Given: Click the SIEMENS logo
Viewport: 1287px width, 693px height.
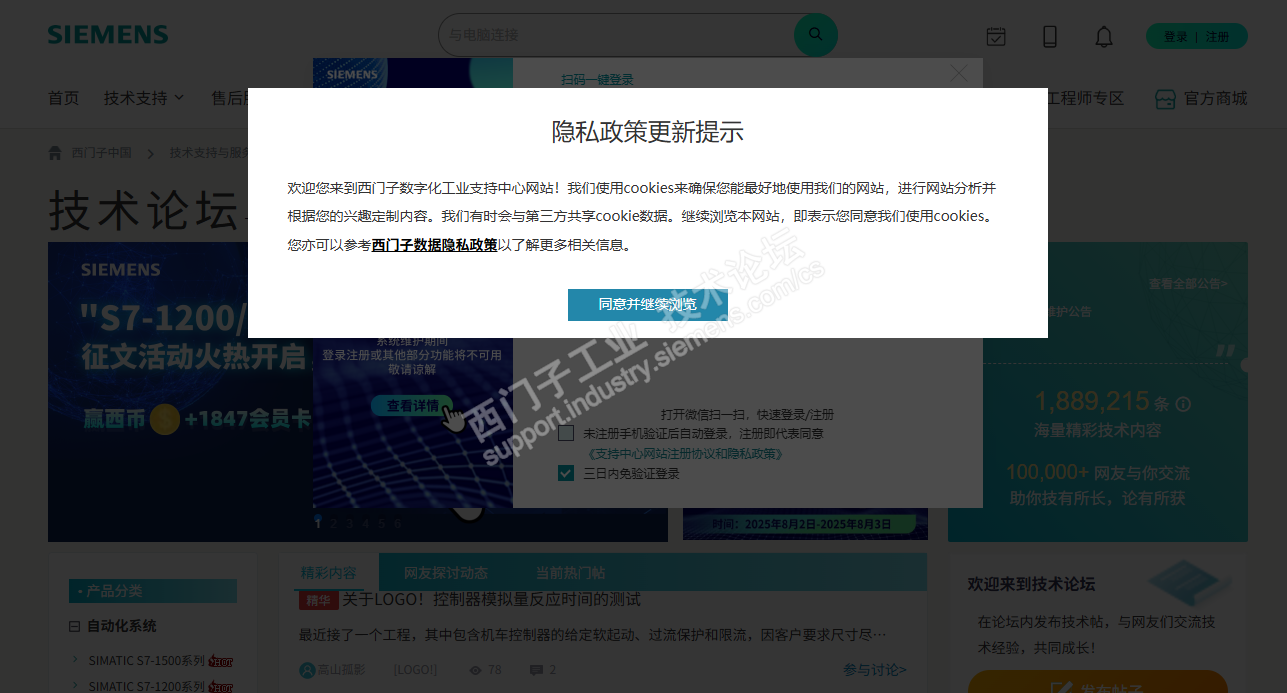Looking at the screenshot, I should click(x=108, y=35).
